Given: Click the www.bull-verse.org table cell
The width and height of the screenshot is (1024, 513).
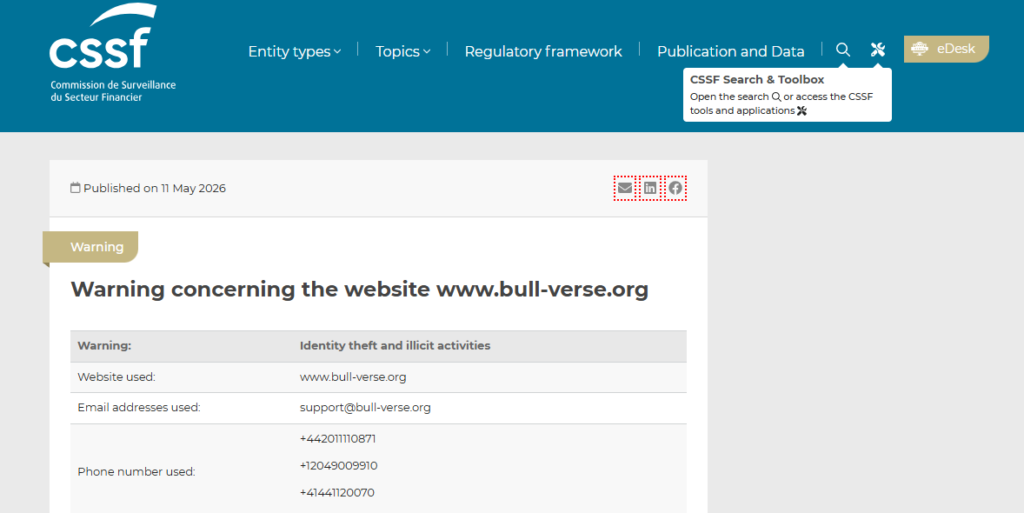Looking at the screenshot, I should point(353,377).
